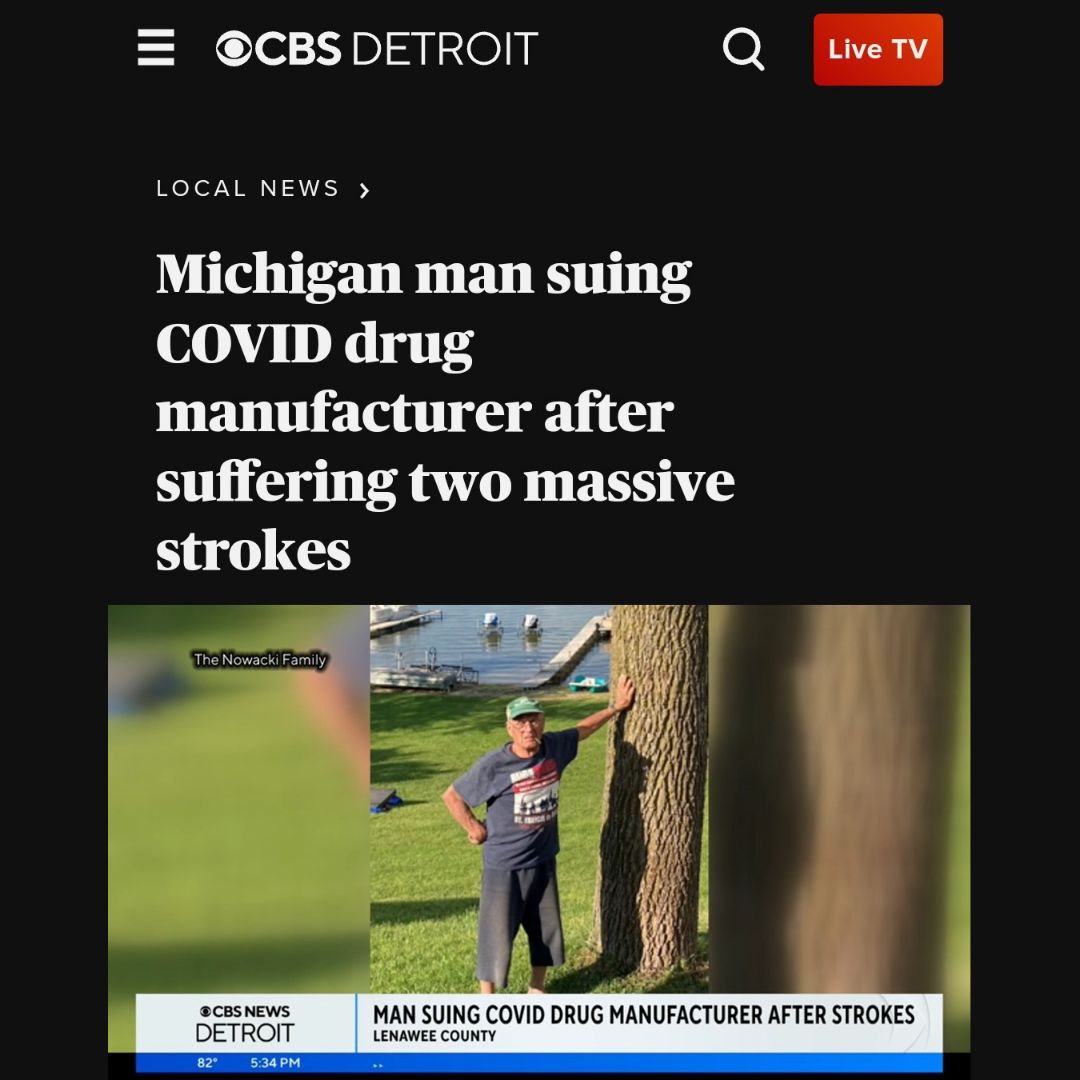Click the CBS eye logo
Image resolution: width=1080 pixels, height=1080 pixels.
coord(234,49)
